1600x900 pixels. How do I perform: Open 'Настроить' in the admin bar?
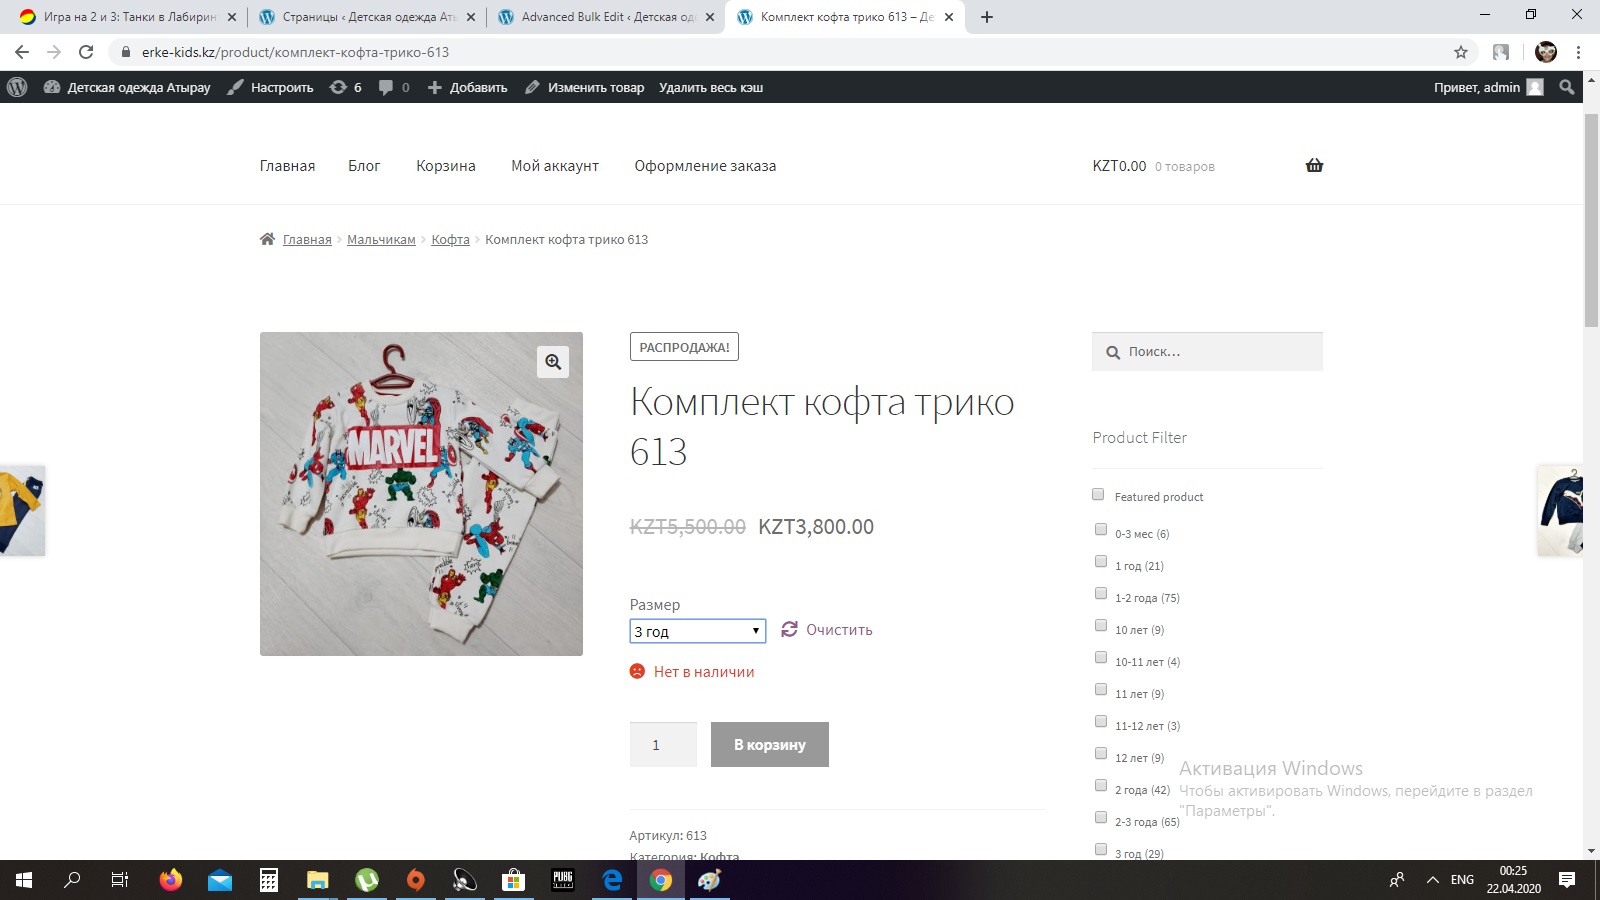point(271,87)
